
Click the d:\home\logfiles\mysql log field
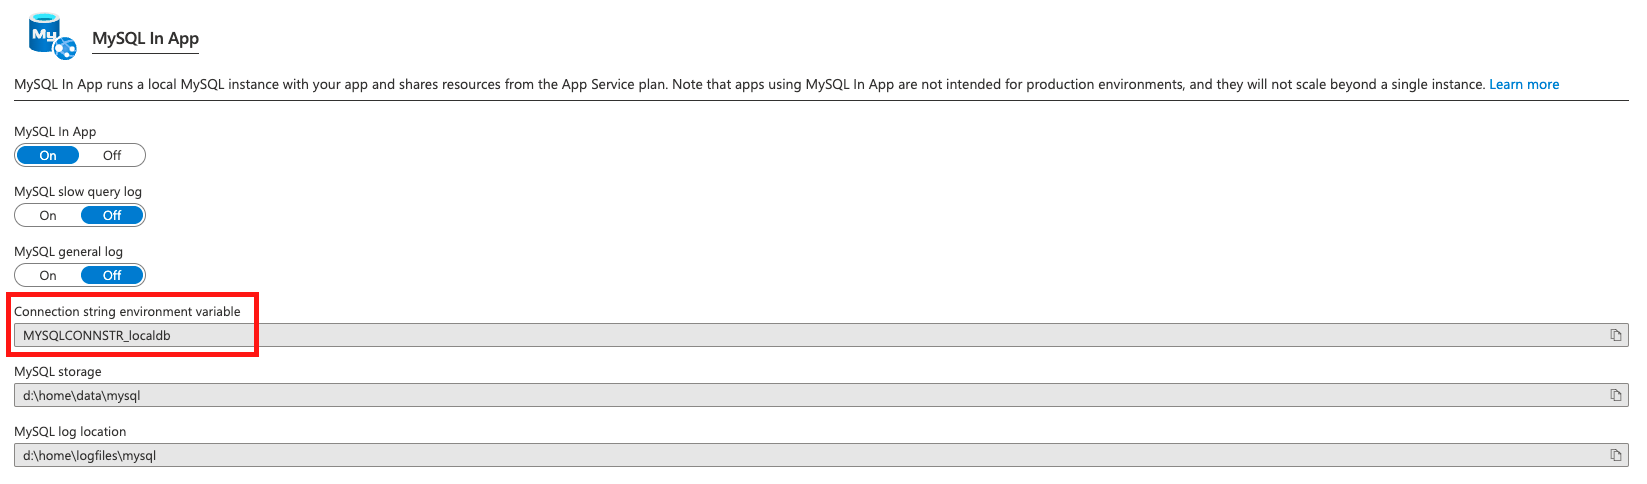(x=821, y=455)
